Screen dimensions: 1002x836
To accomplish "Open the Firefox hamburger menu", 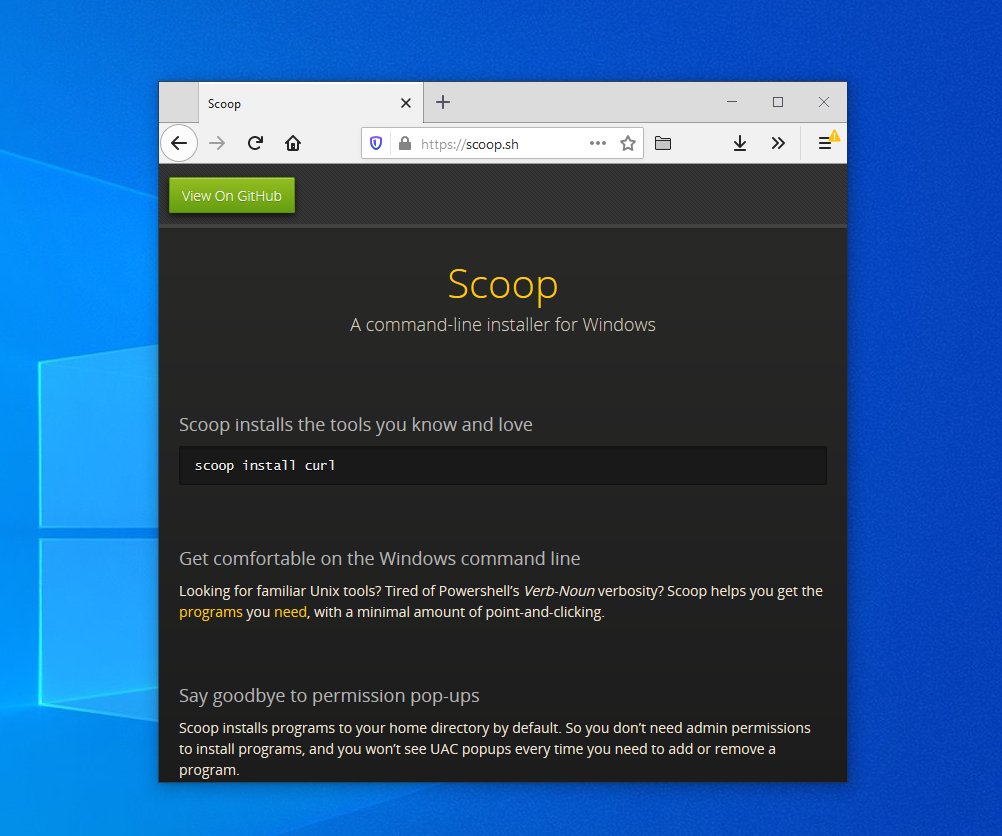I will point(826,143).
